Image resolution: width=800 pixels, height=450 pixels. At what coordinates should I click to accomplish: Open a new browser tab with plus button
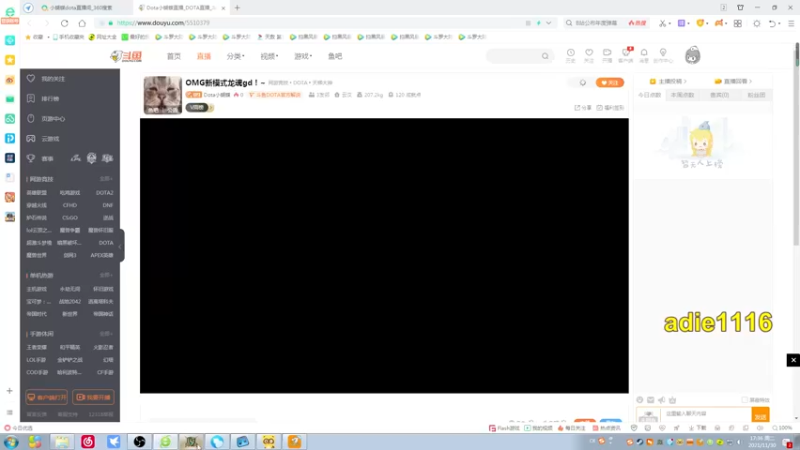pyautogui.click(x=237, y=8)
